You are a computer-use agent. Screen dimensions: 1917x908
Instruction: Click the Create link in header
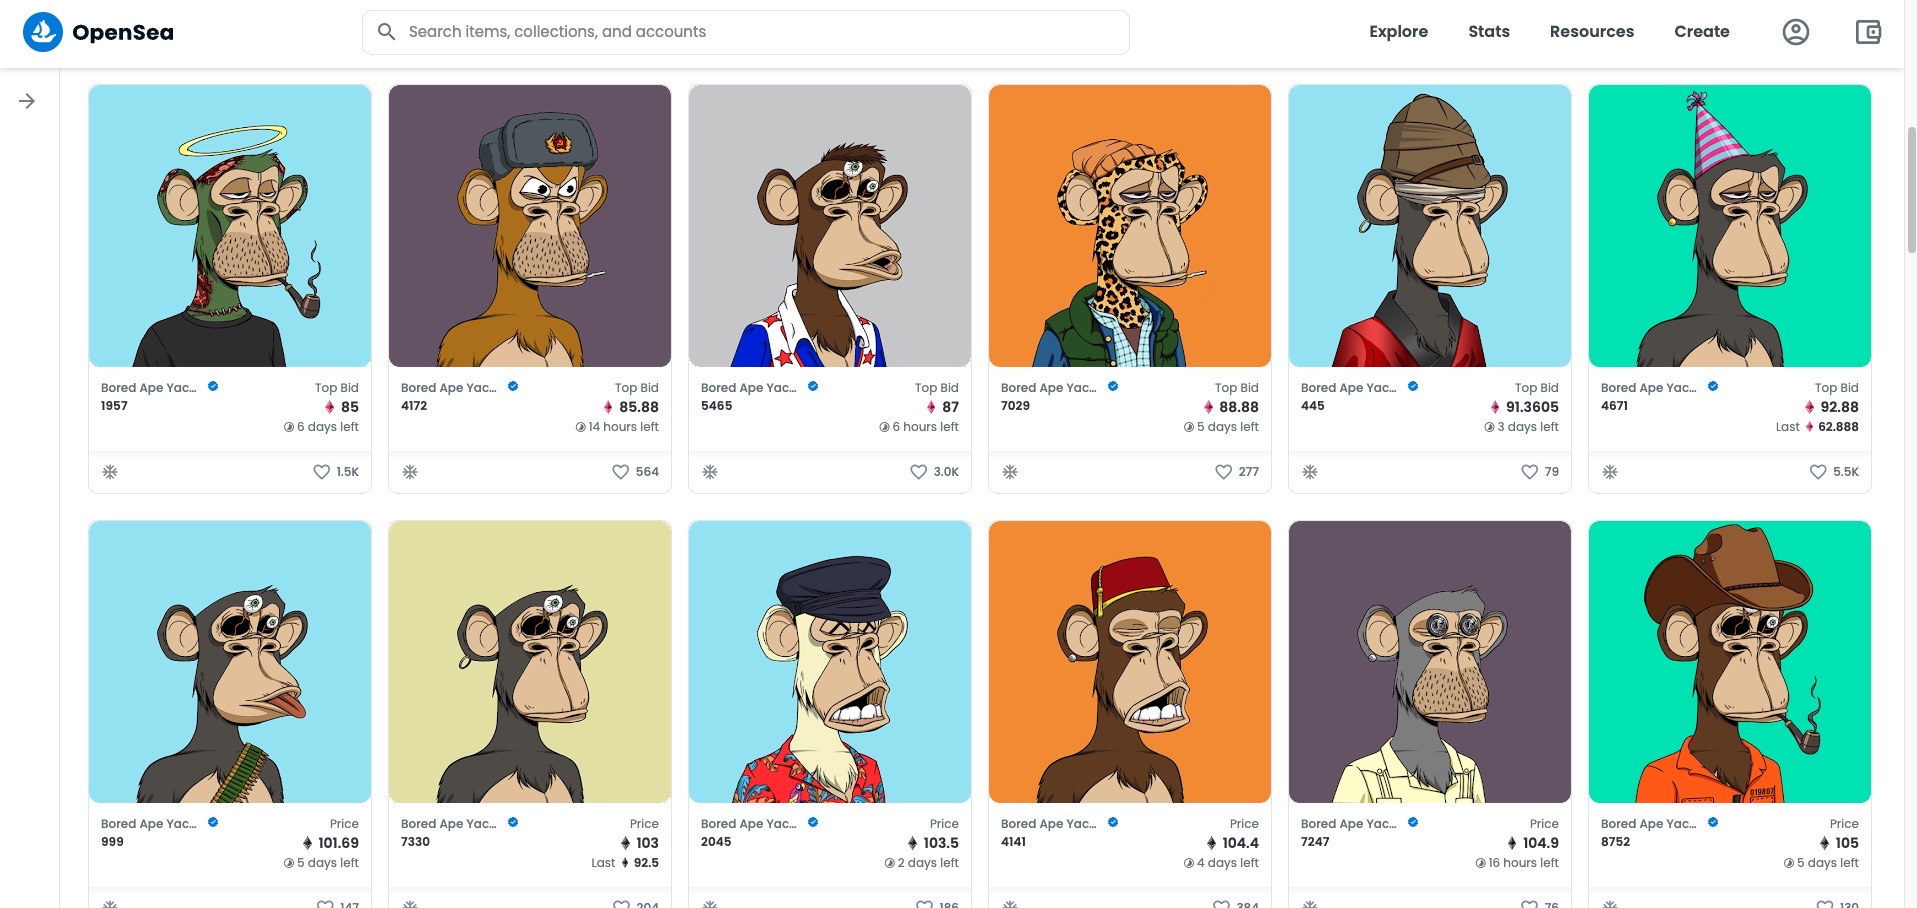(x=1702, y=32)
